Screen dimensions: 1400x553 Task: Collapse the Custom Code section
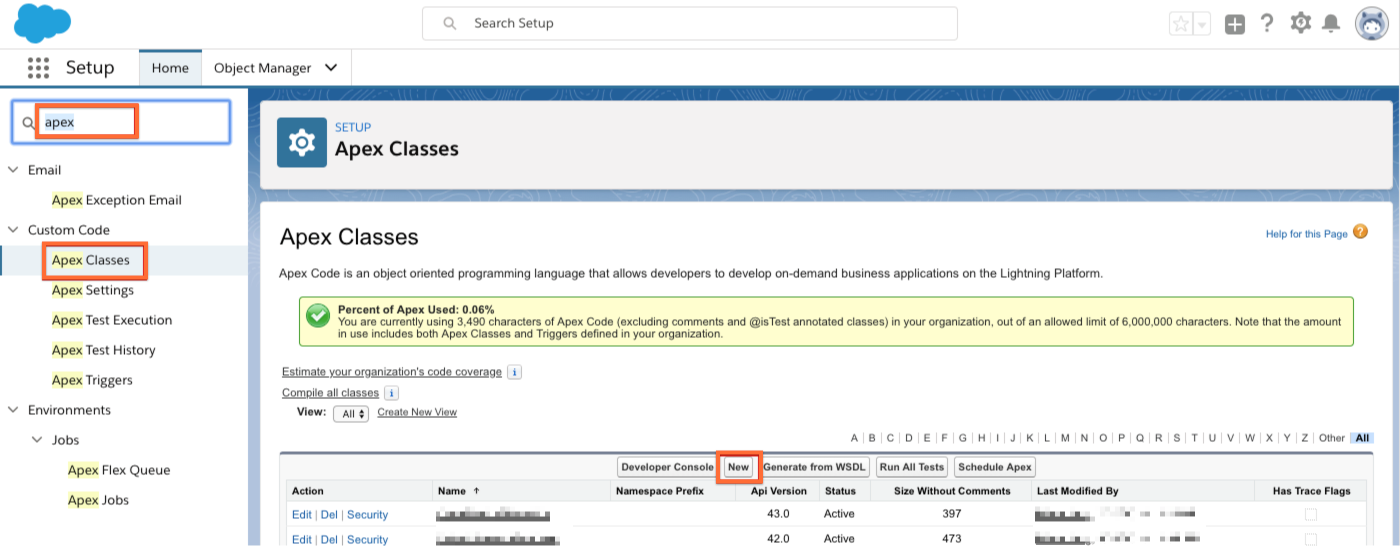pos(13,230)
